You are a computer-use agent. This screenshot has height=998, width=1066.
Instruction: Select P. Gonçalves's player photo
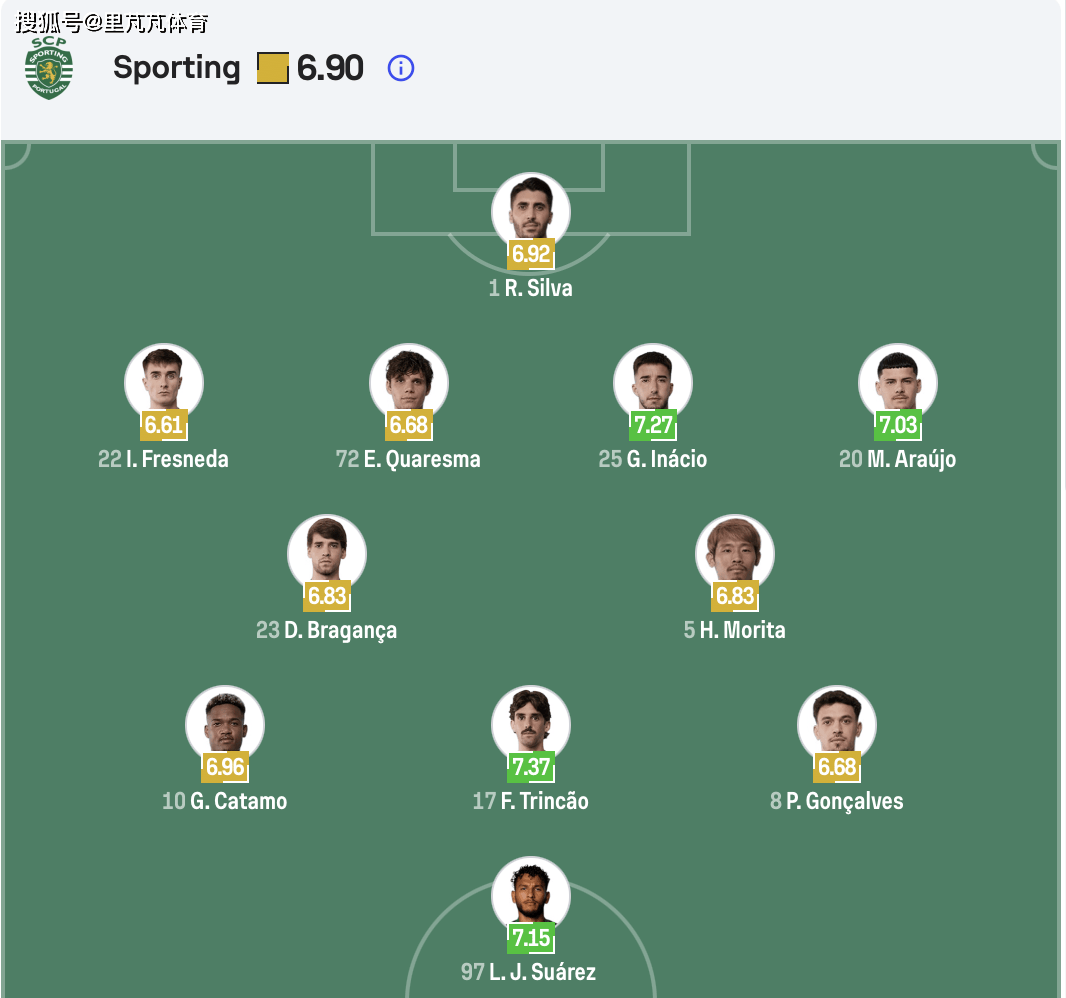tap(836, 724)
